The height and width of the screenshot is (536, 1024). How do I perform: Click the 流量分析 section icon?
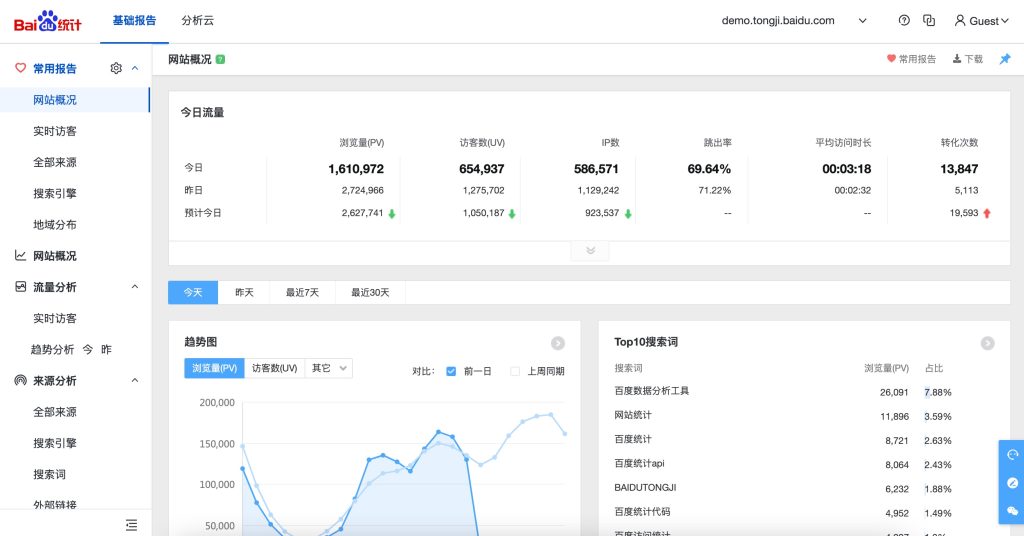pos(20,287)
